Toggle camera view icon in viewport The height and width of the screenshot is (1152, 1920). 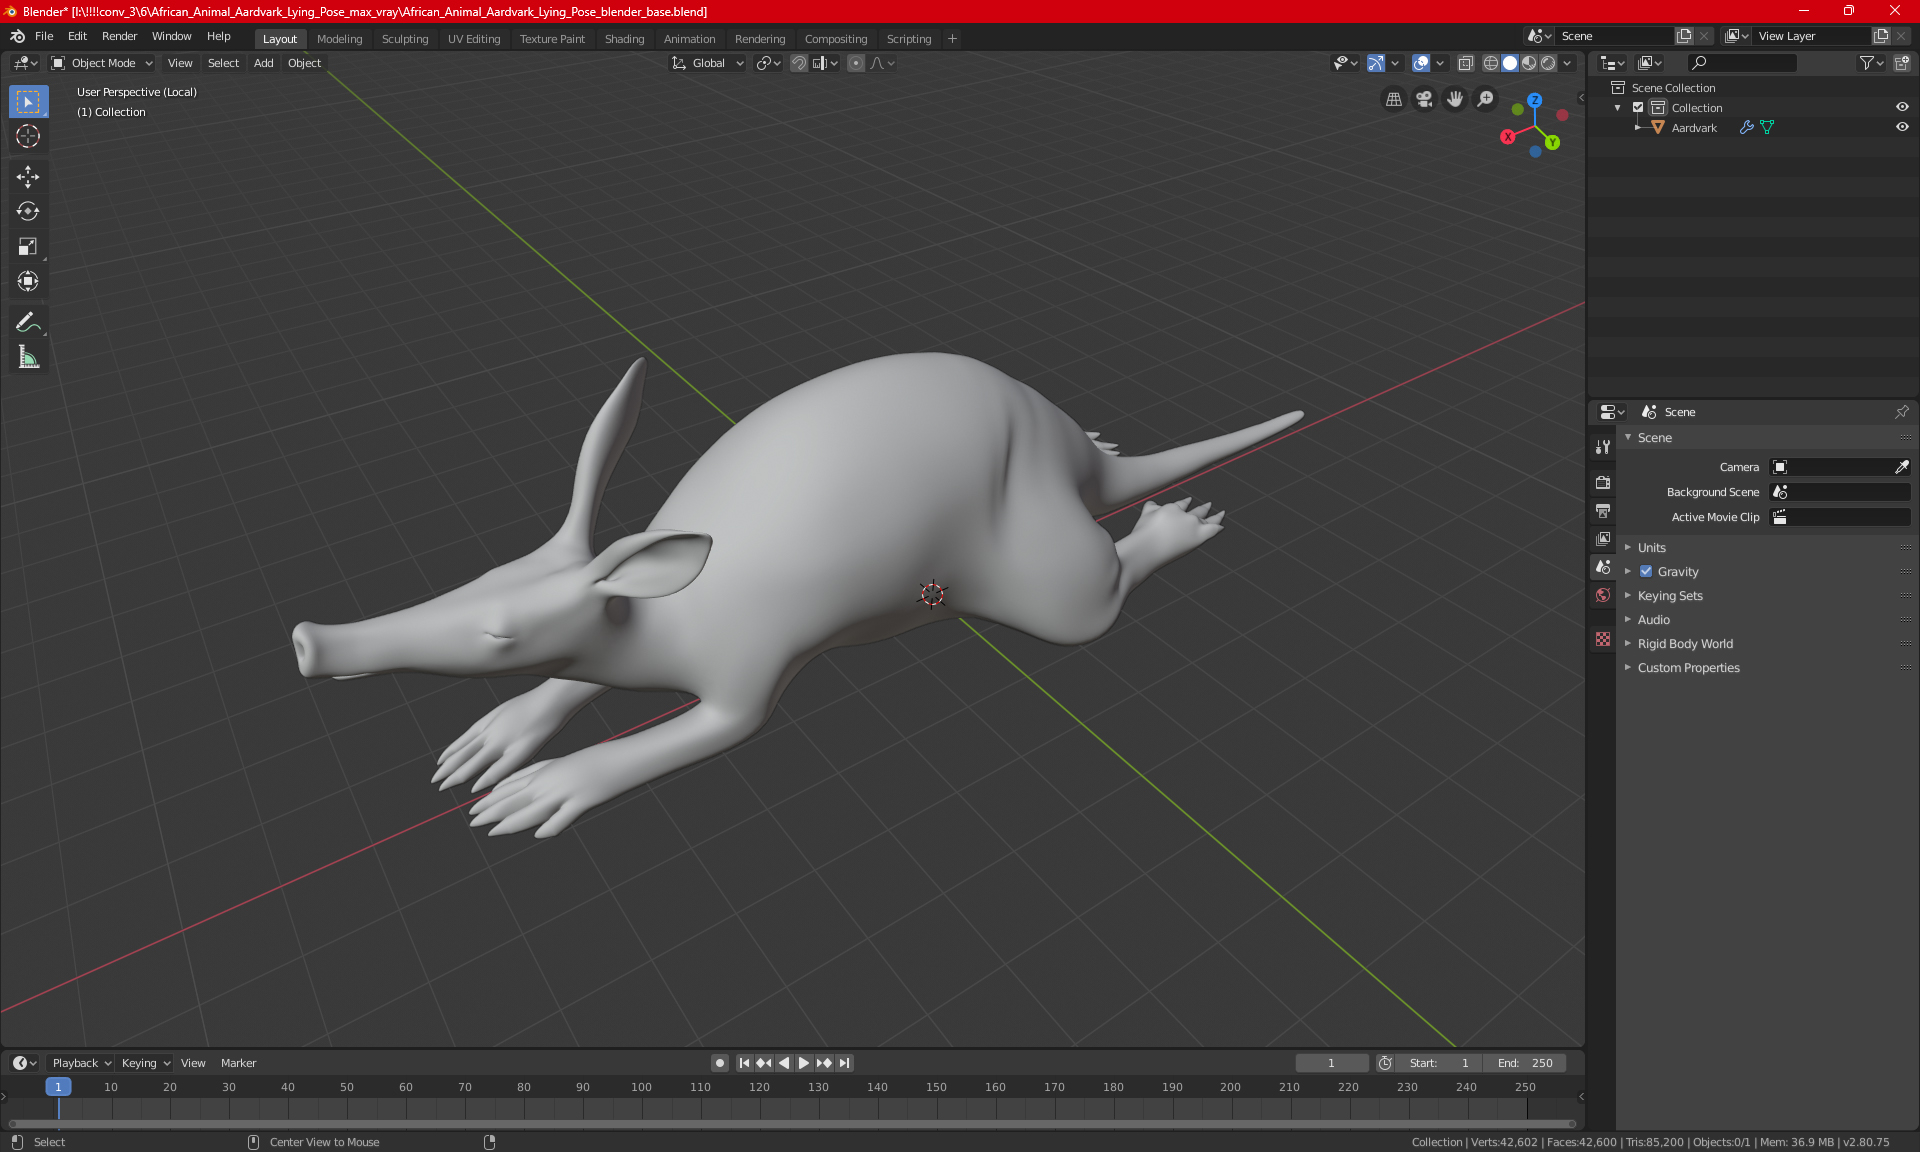tap(1424, 99)
